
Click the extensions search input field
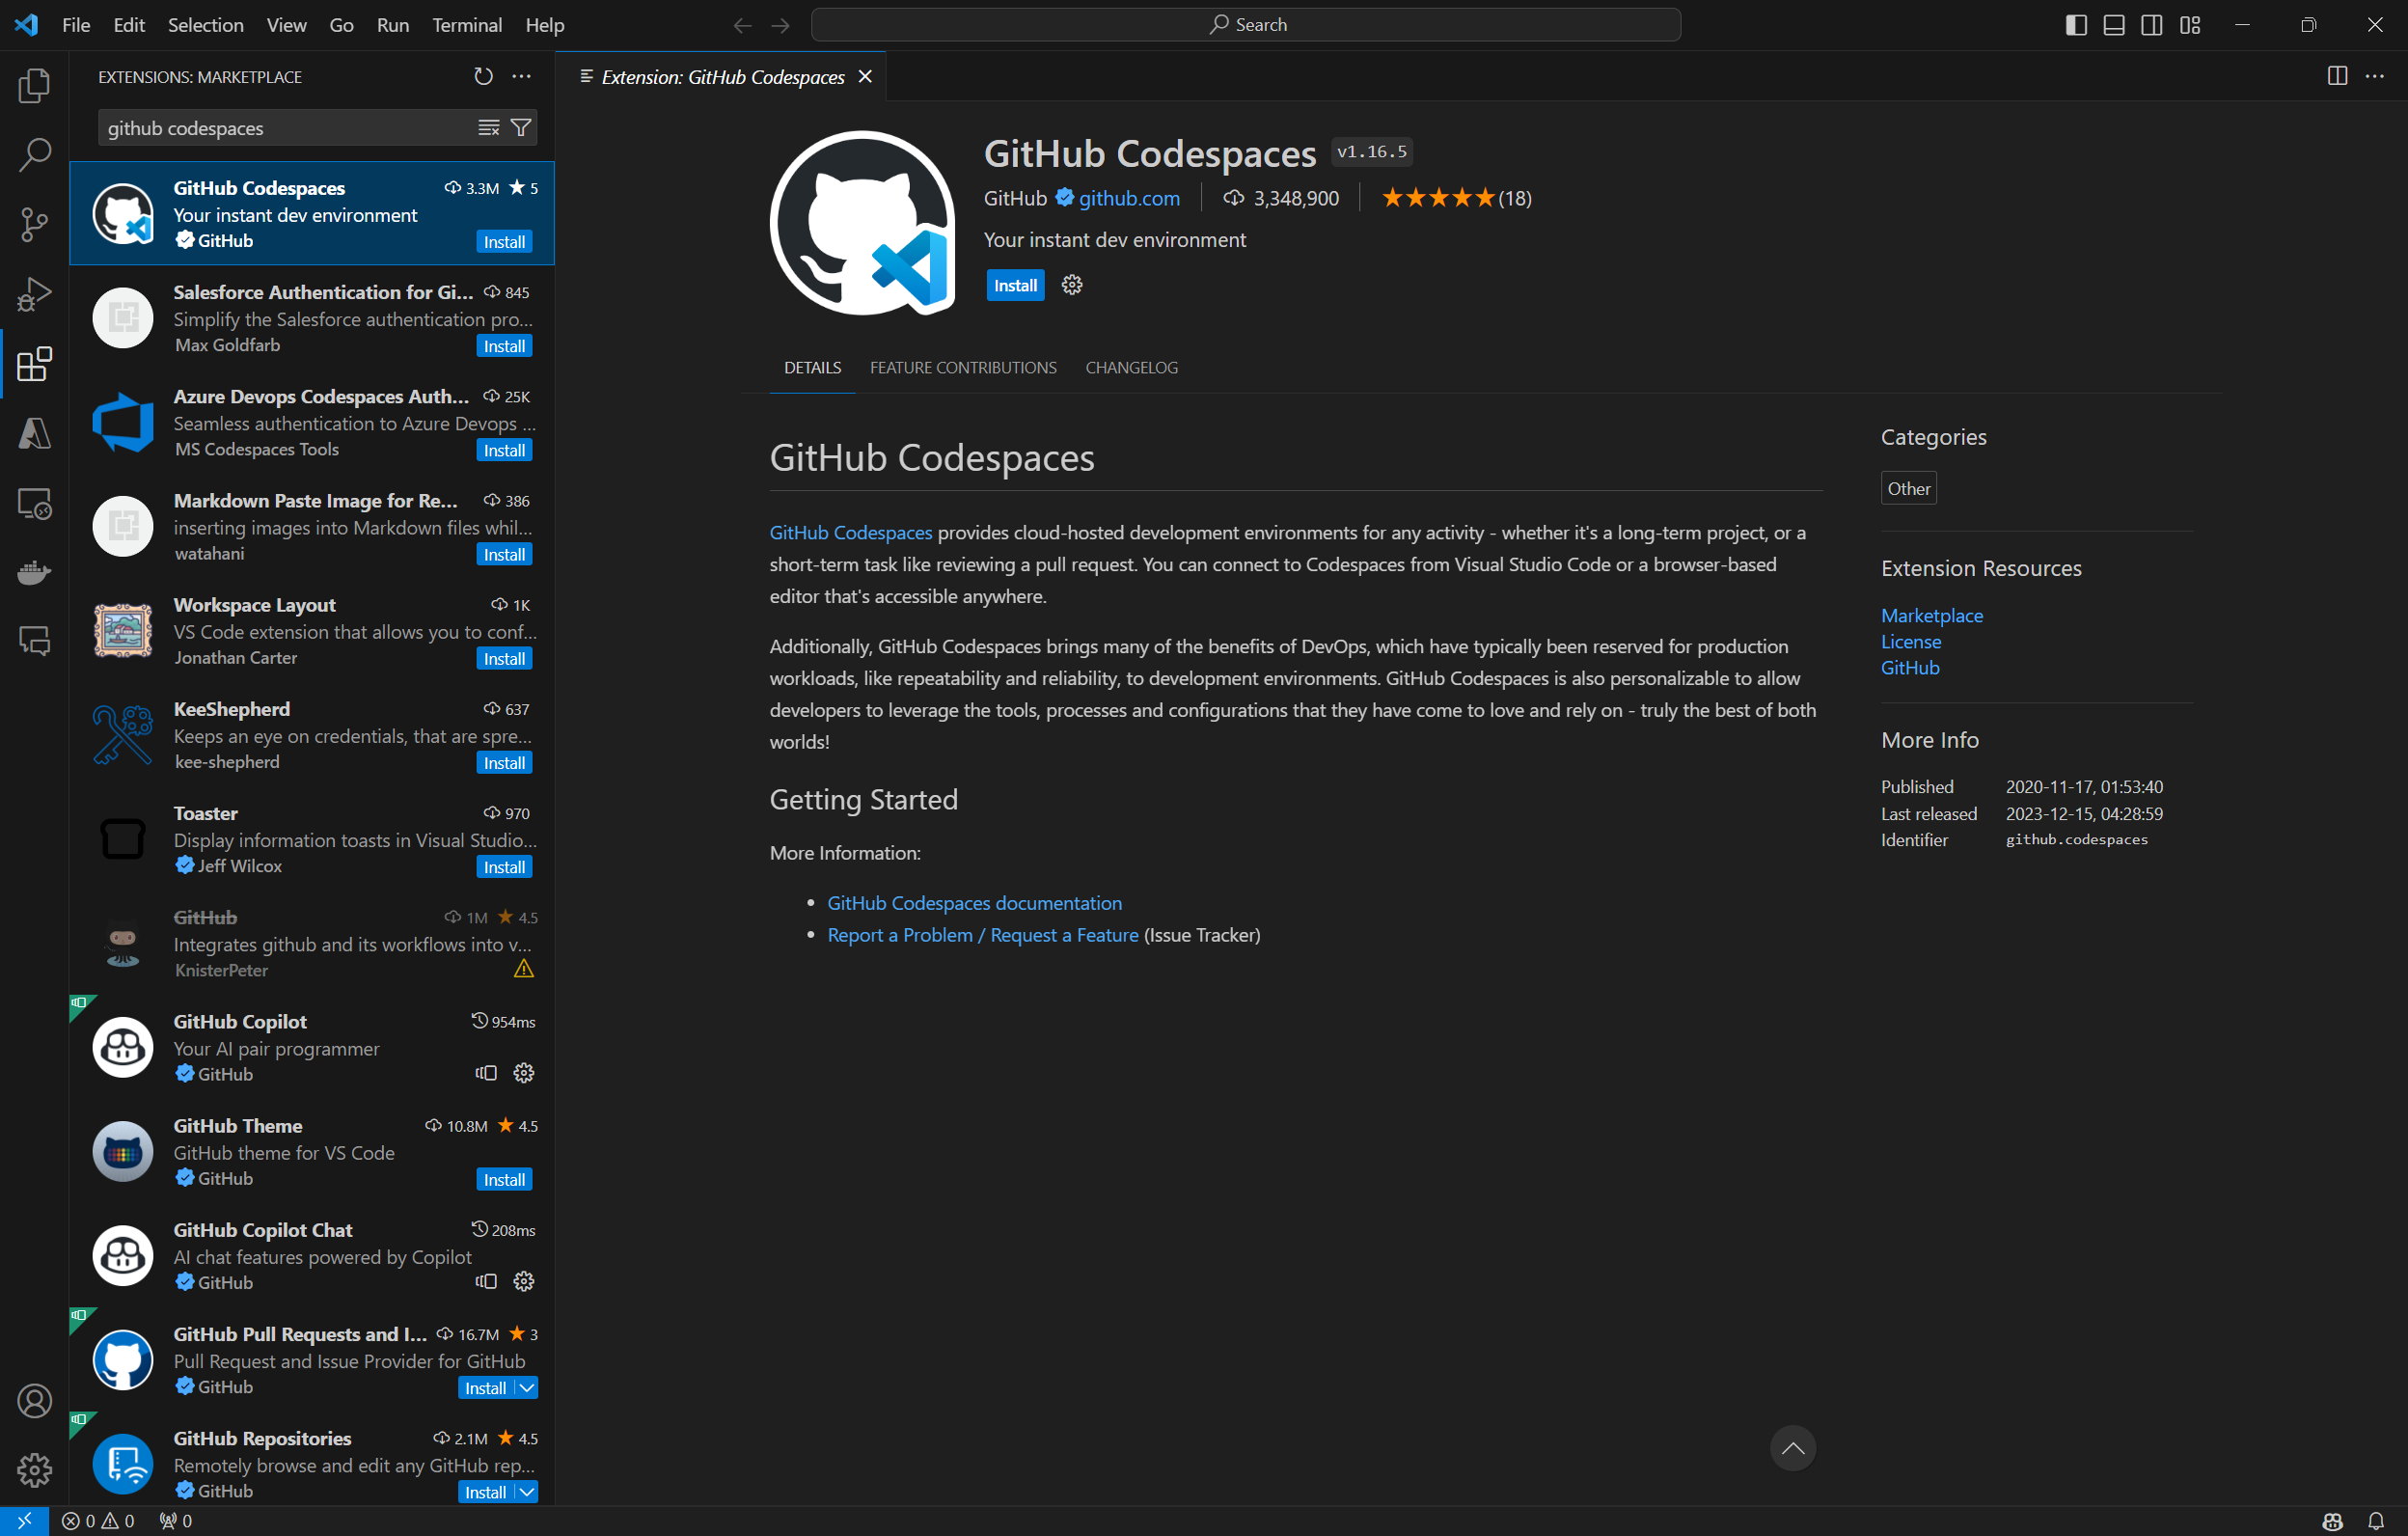click(x=285, y=128)
